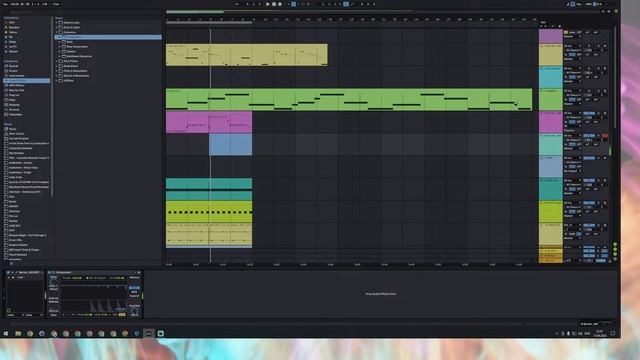Open Current Project under Places
640x360 pixels.
pyautogui.click(x=19, y=139)
